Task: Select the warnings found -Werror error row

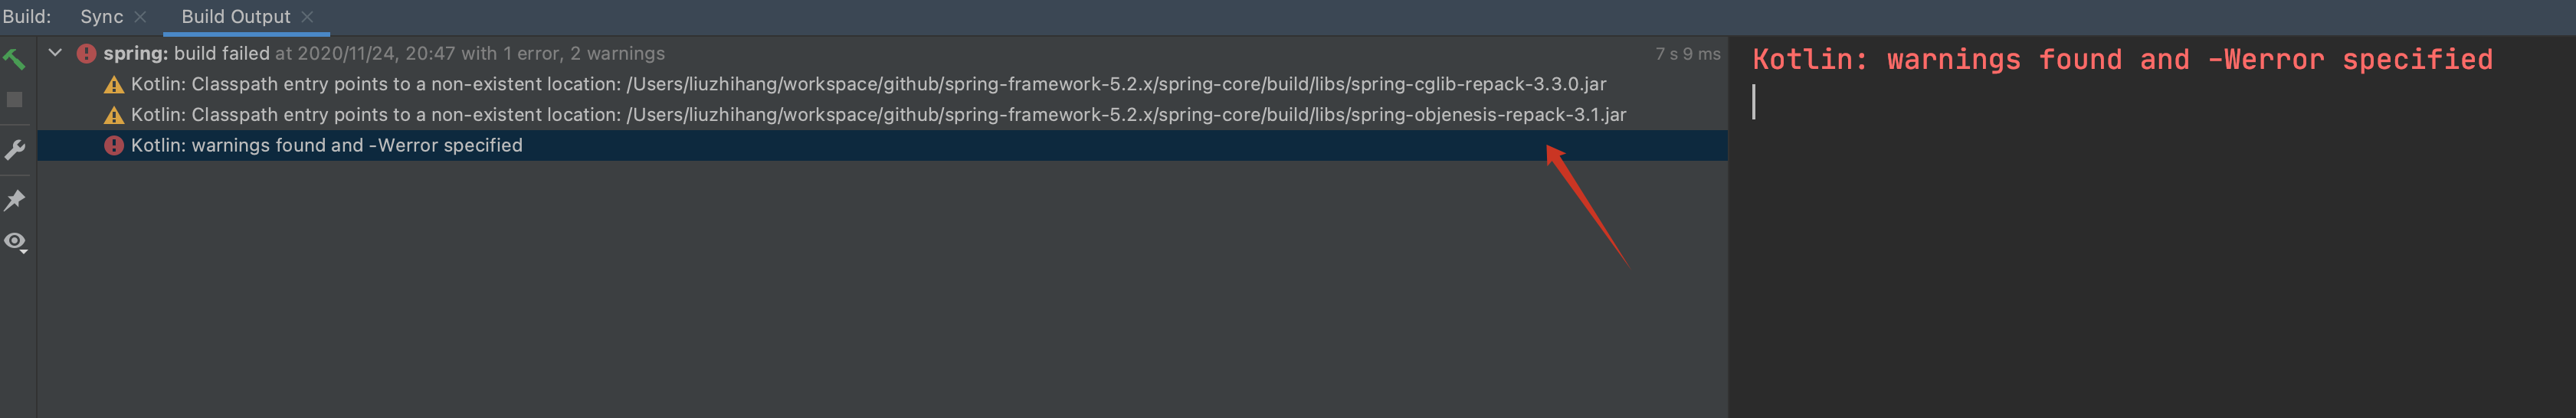Action: pyautogui.click(x=883, y=146)
